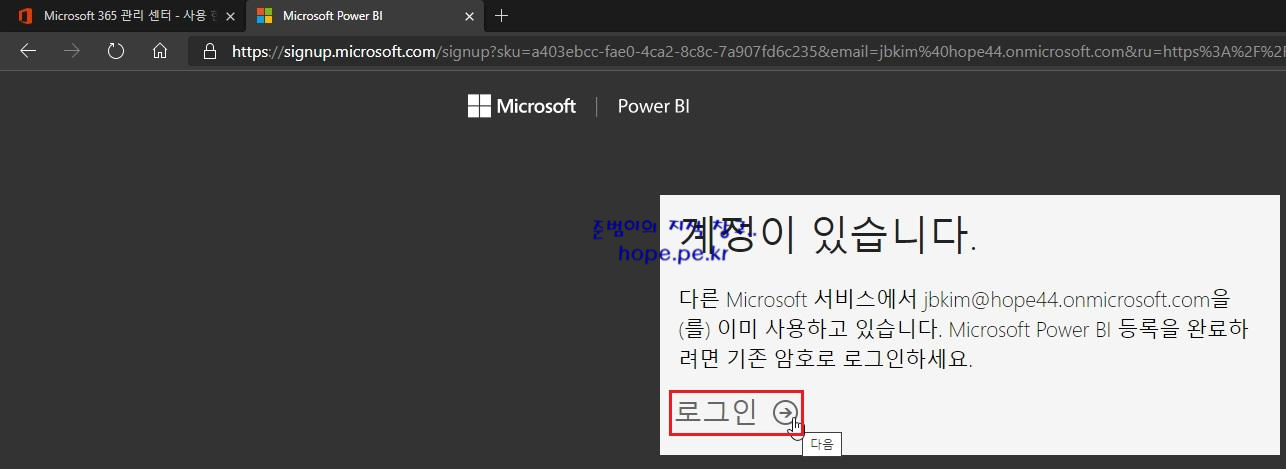Click the Microsoft logo in header
This screenshot has width=1286, height=469.
(x=522, y=106)
